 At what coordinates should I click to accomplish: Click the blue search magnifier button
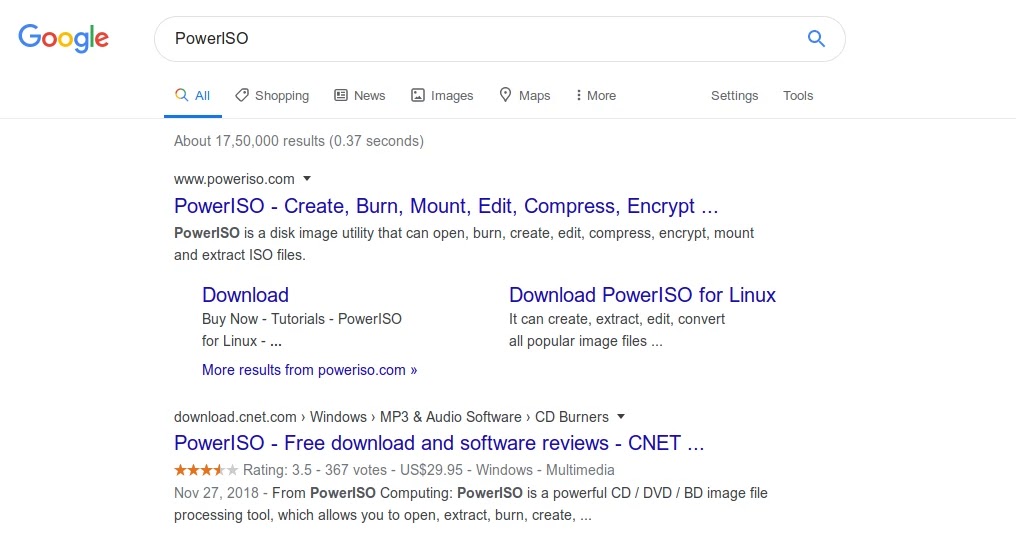(x=816, y=39)
